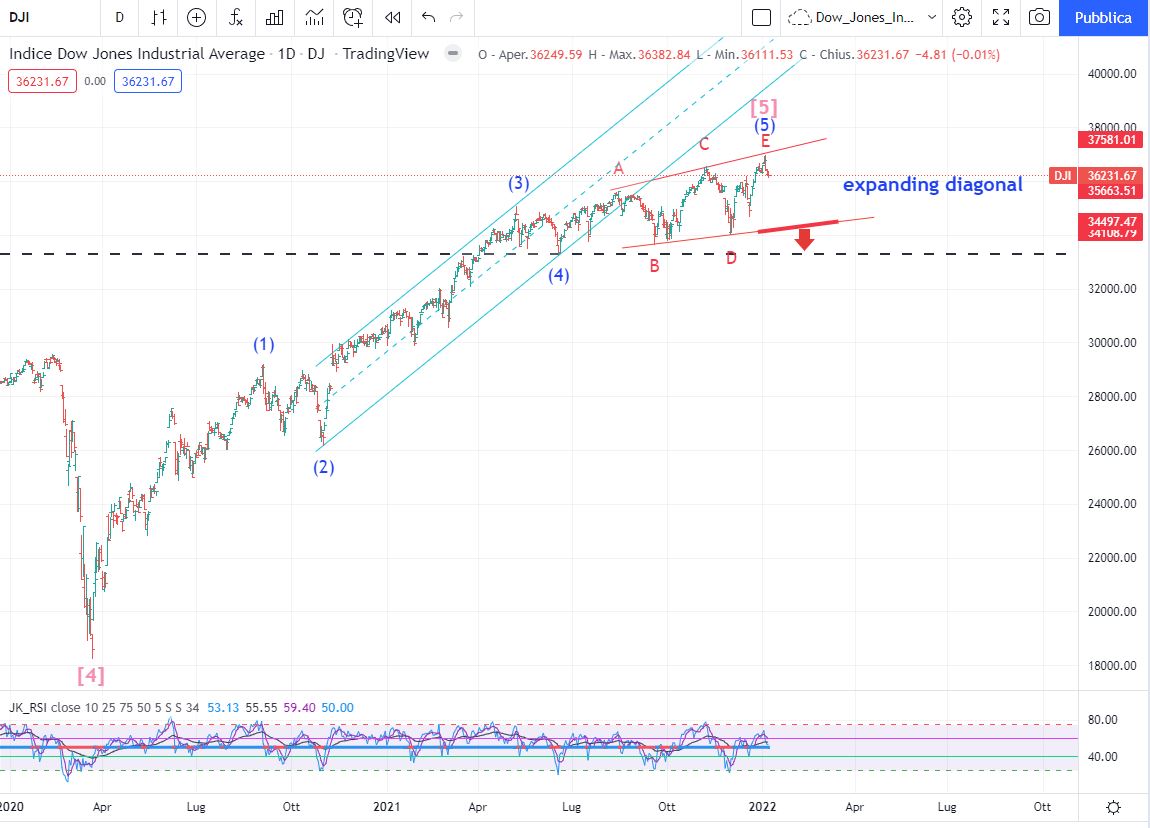
Task: Open the indicator templates icon
Action: (314, 17)
